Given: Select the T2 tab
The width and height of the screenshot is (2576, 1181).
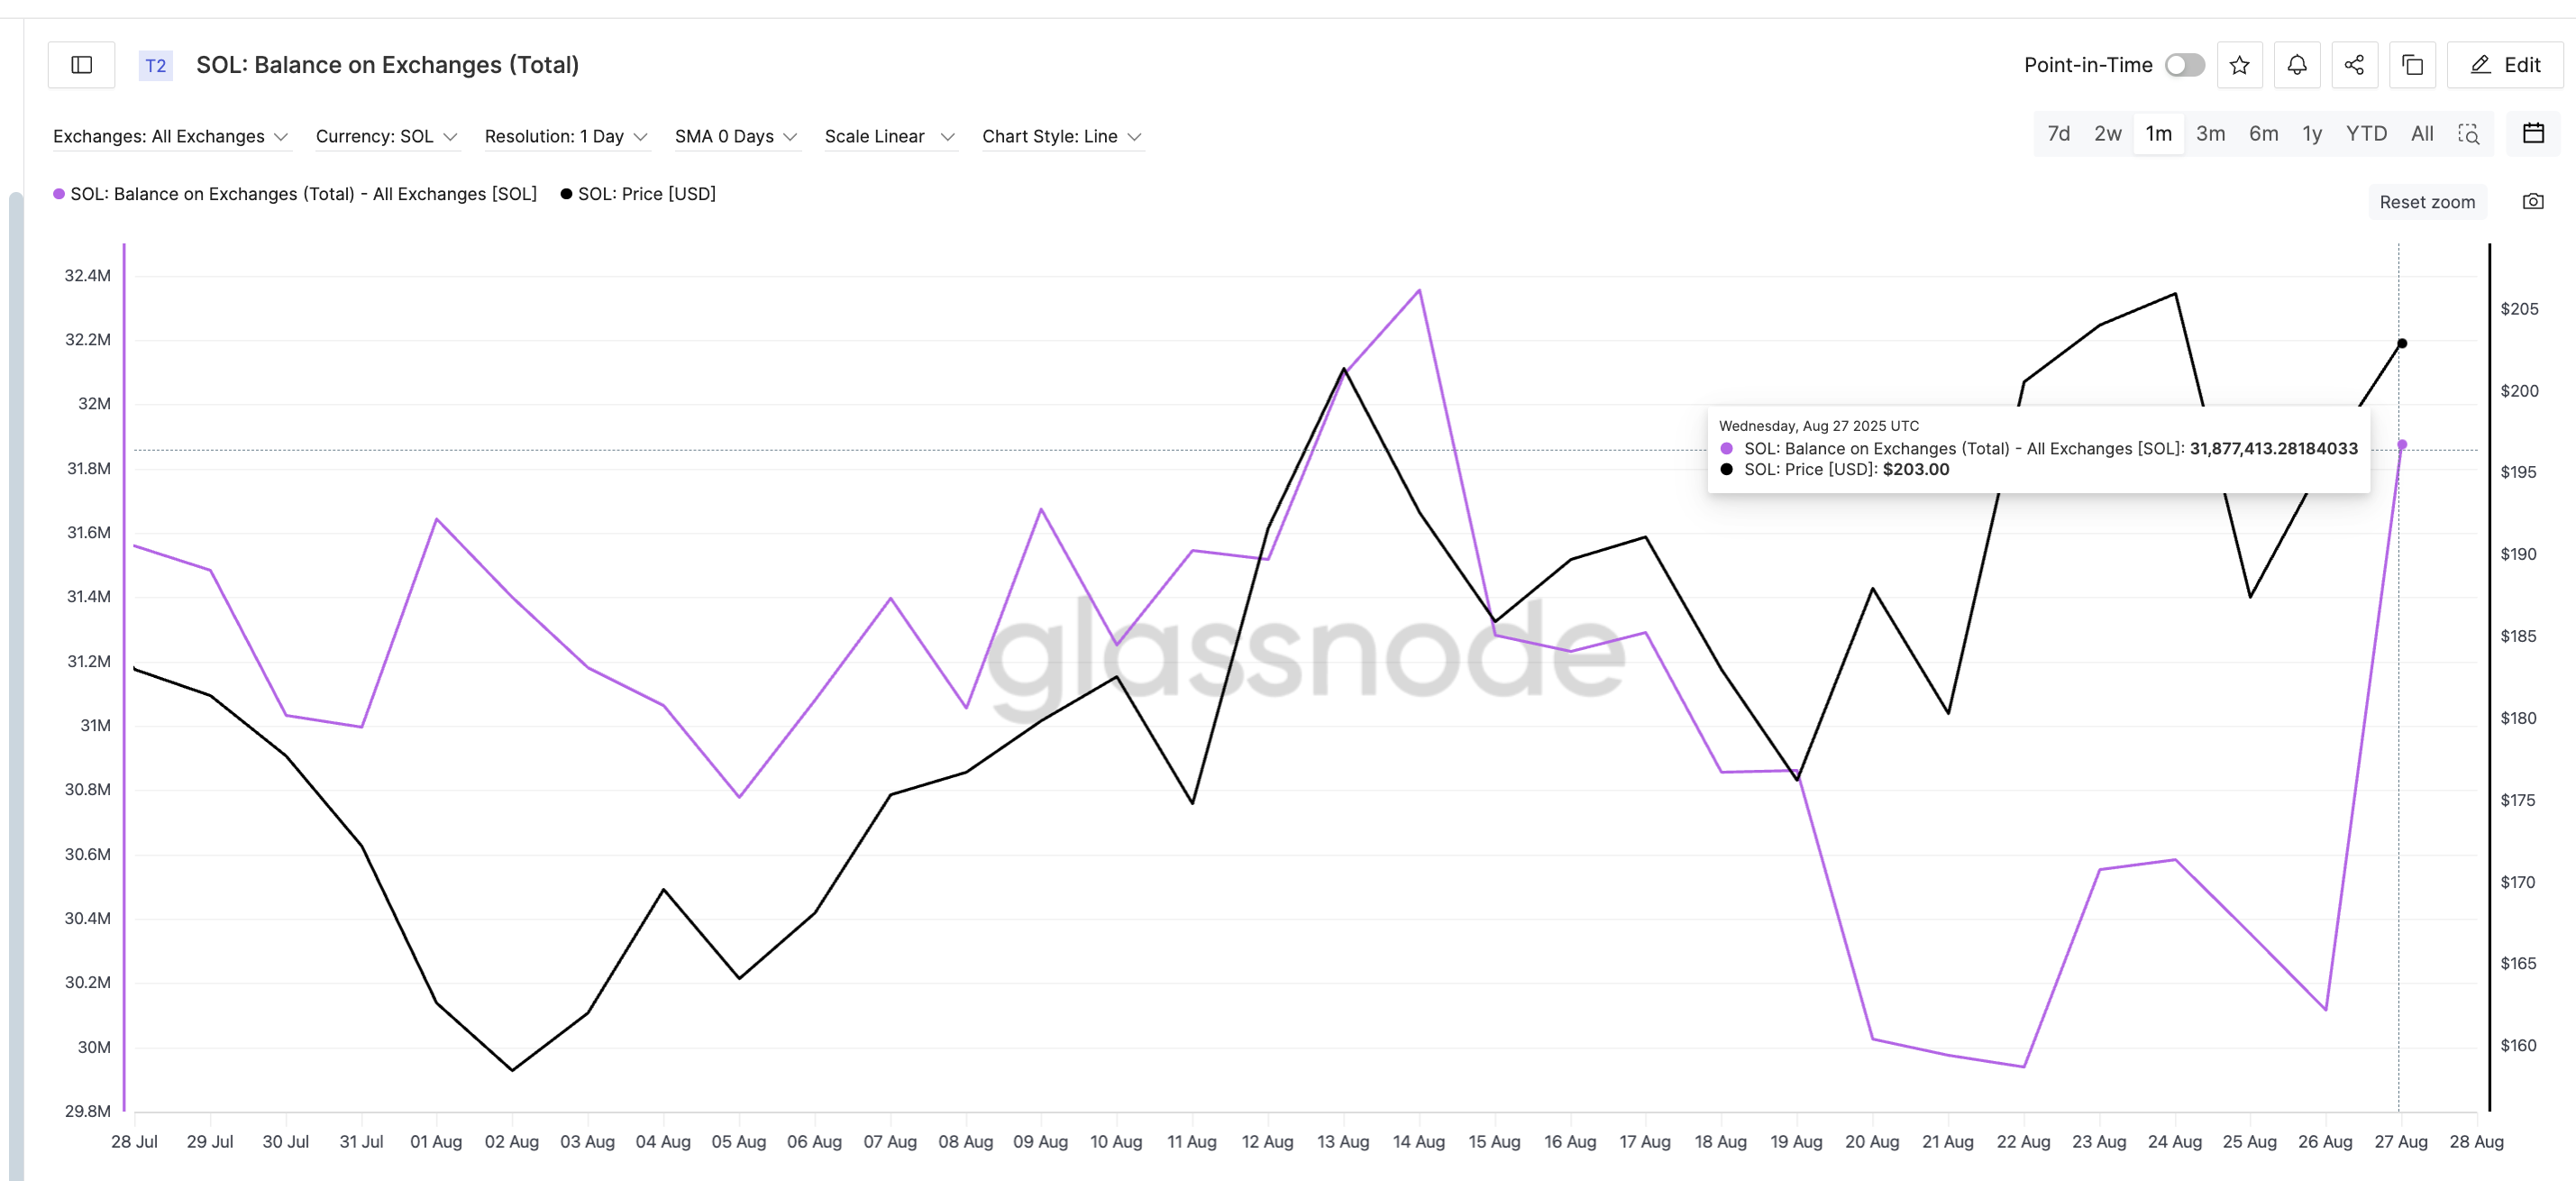Looking at the screenshot, I should tap(156, 64).
